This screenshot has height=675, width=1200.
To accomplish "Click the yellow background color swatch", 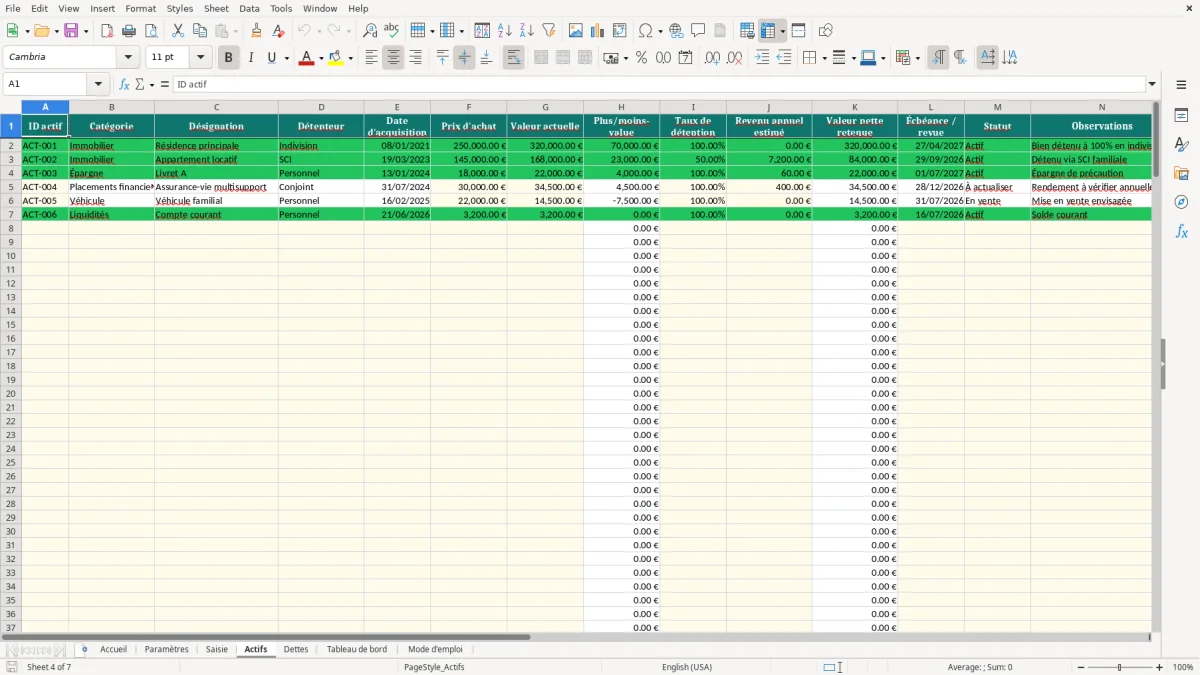I will [x=336, y=58].
